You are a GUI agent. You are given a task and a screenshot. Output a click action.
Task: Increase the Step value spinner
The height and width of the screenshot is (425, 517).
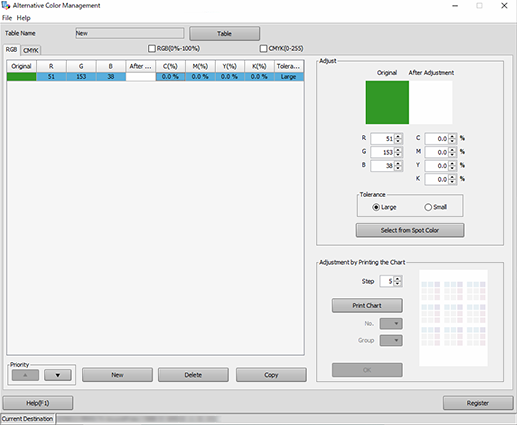[397, 279]
